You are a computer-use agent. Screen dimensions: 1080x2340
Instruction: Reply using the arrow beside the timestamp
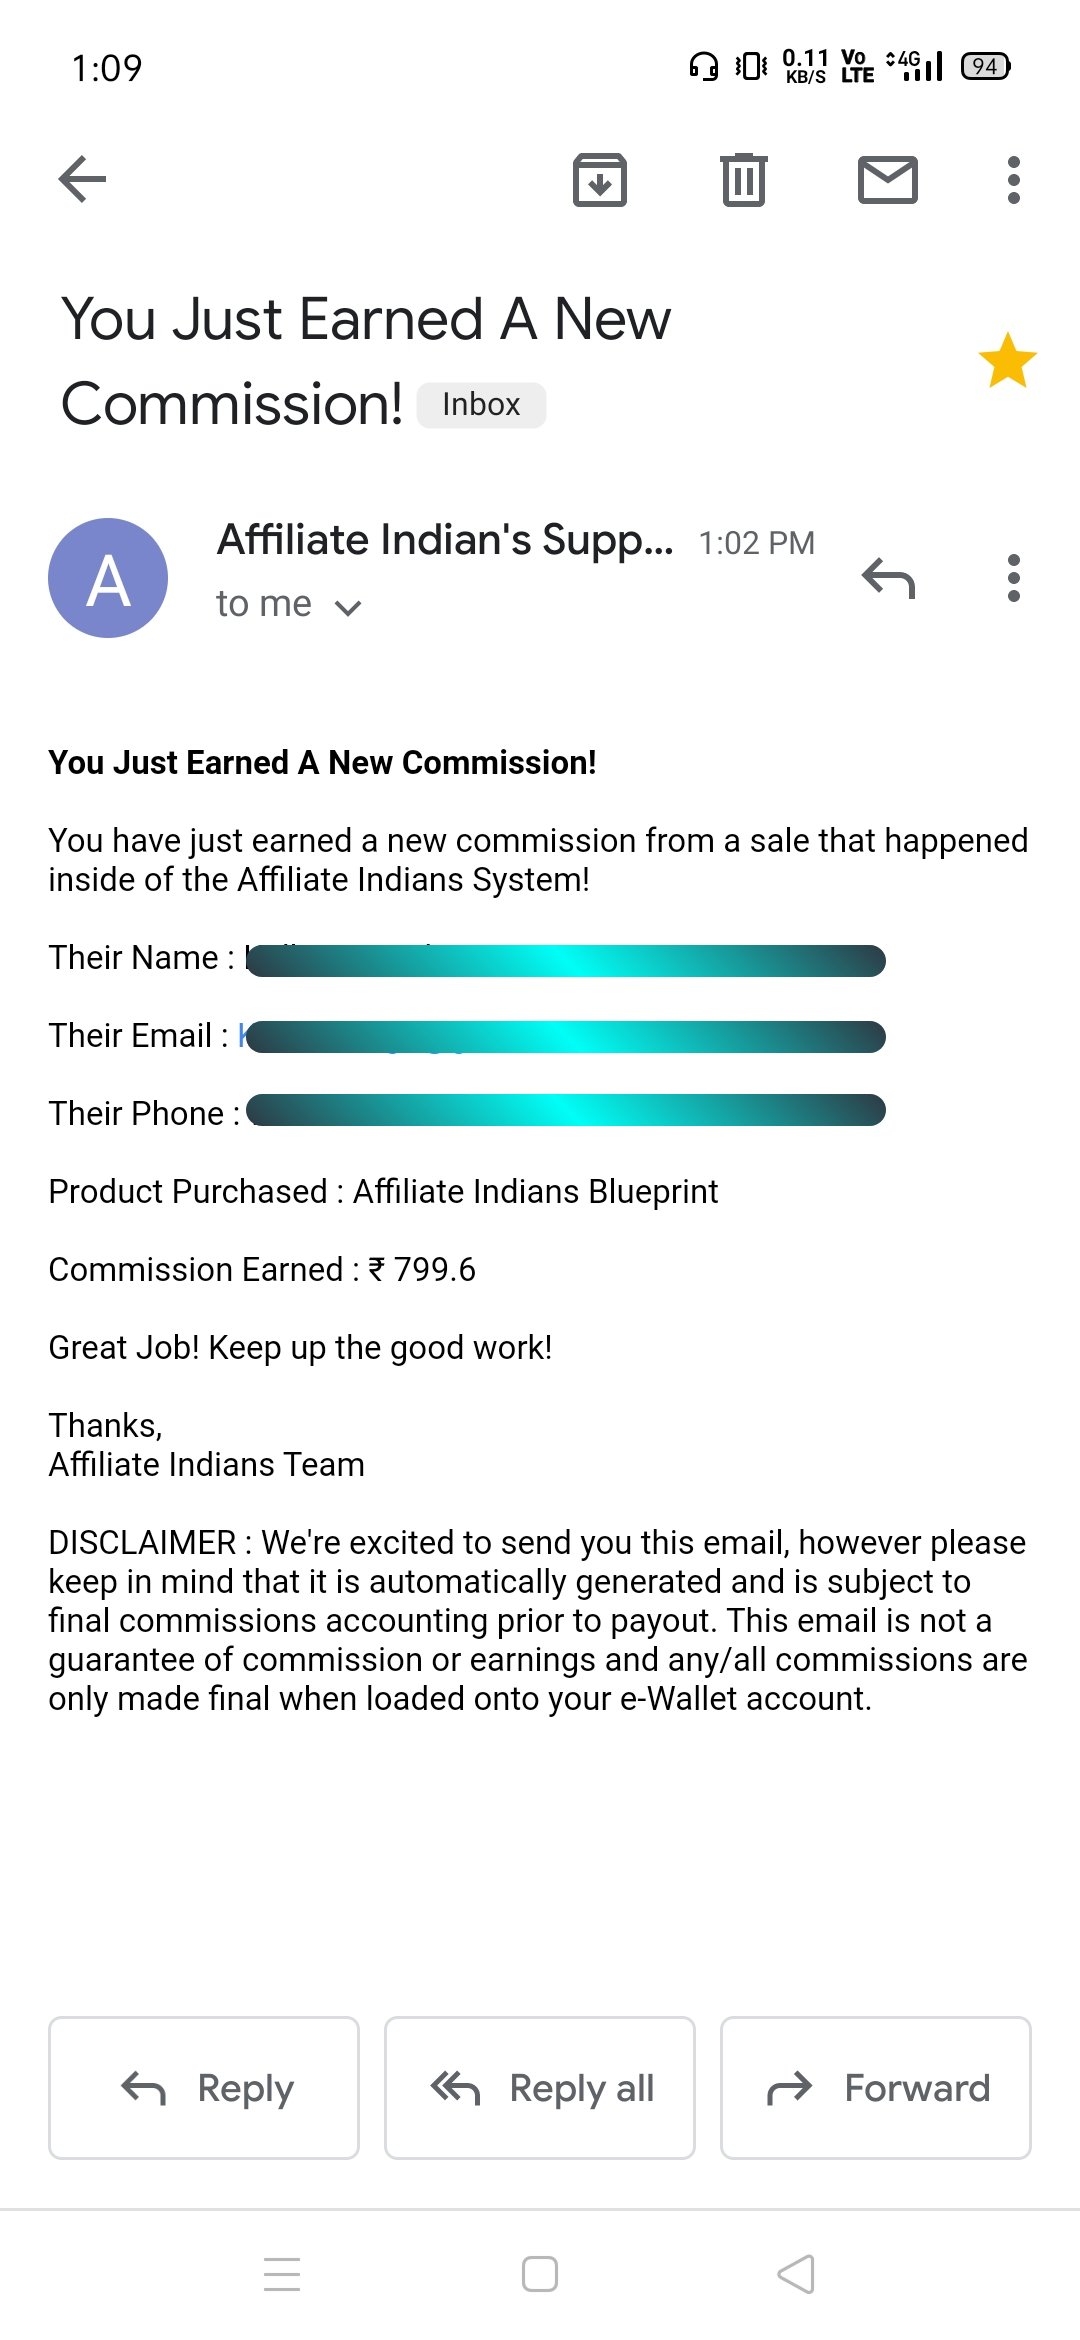(x=888, y=578)
